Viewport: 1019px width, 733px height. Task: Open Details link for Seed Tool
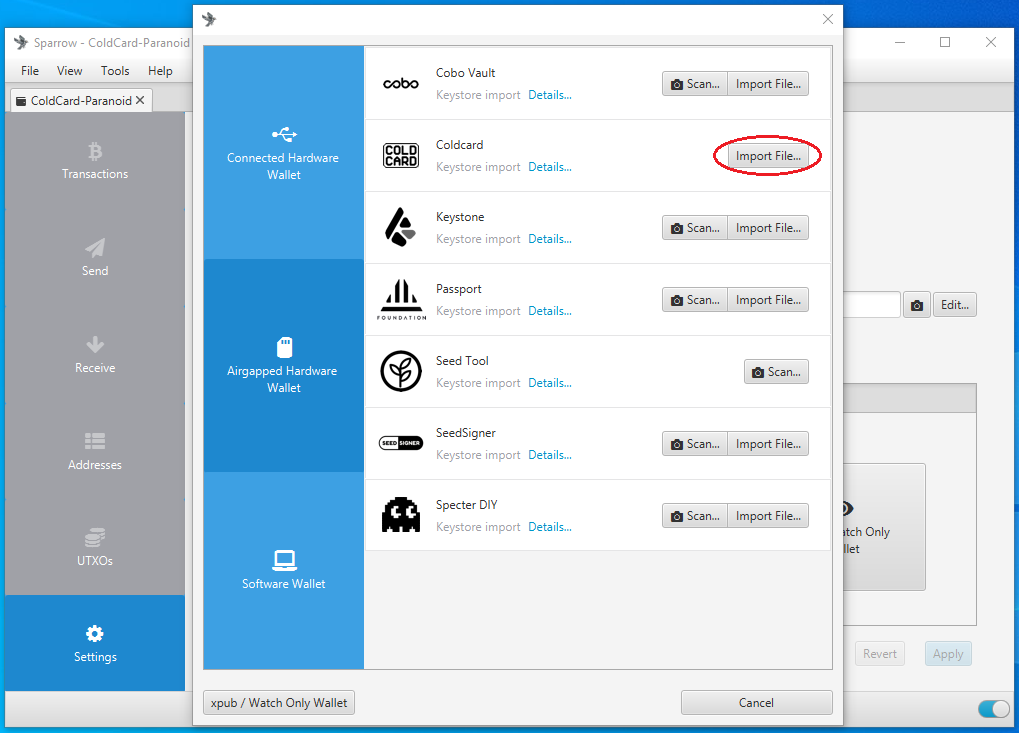coord(550,383)
